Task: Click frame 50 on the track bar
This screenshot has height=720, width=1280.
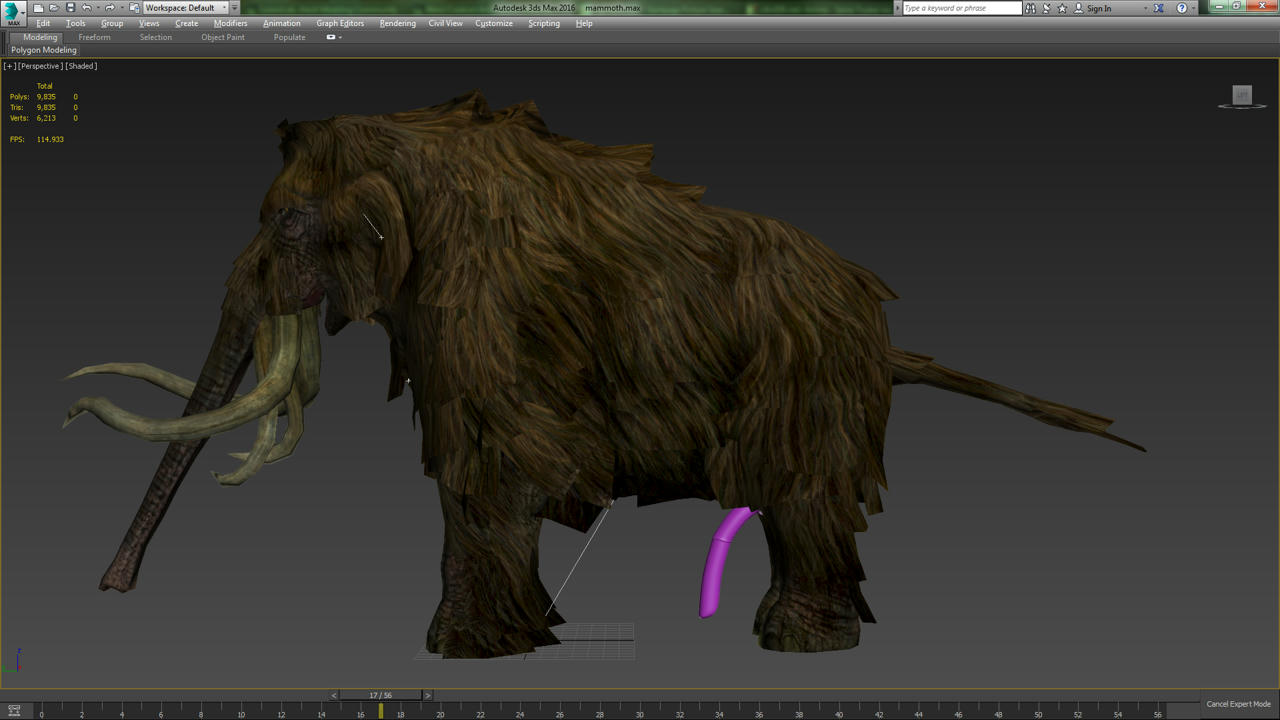Action: [1038, 712]
